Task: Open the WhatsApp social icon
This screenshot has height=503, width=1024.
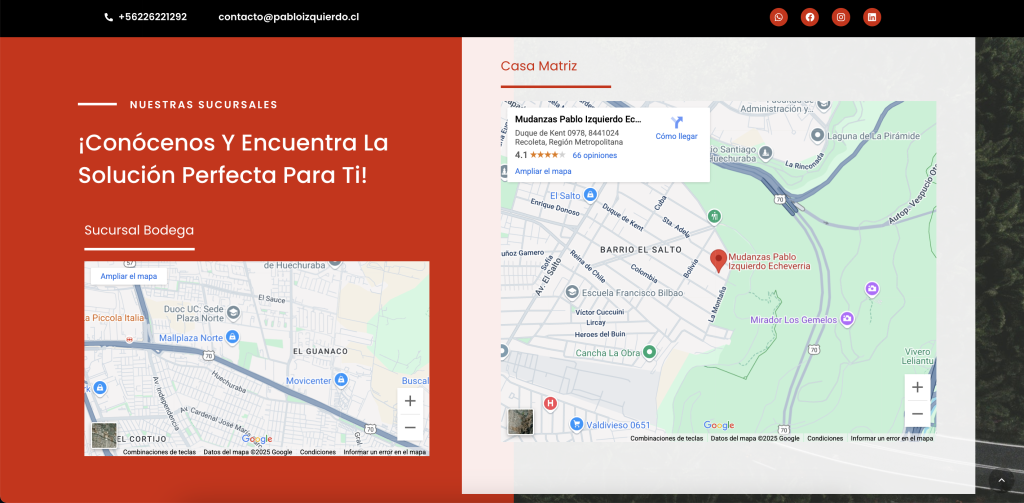Action: click(778, 18)
